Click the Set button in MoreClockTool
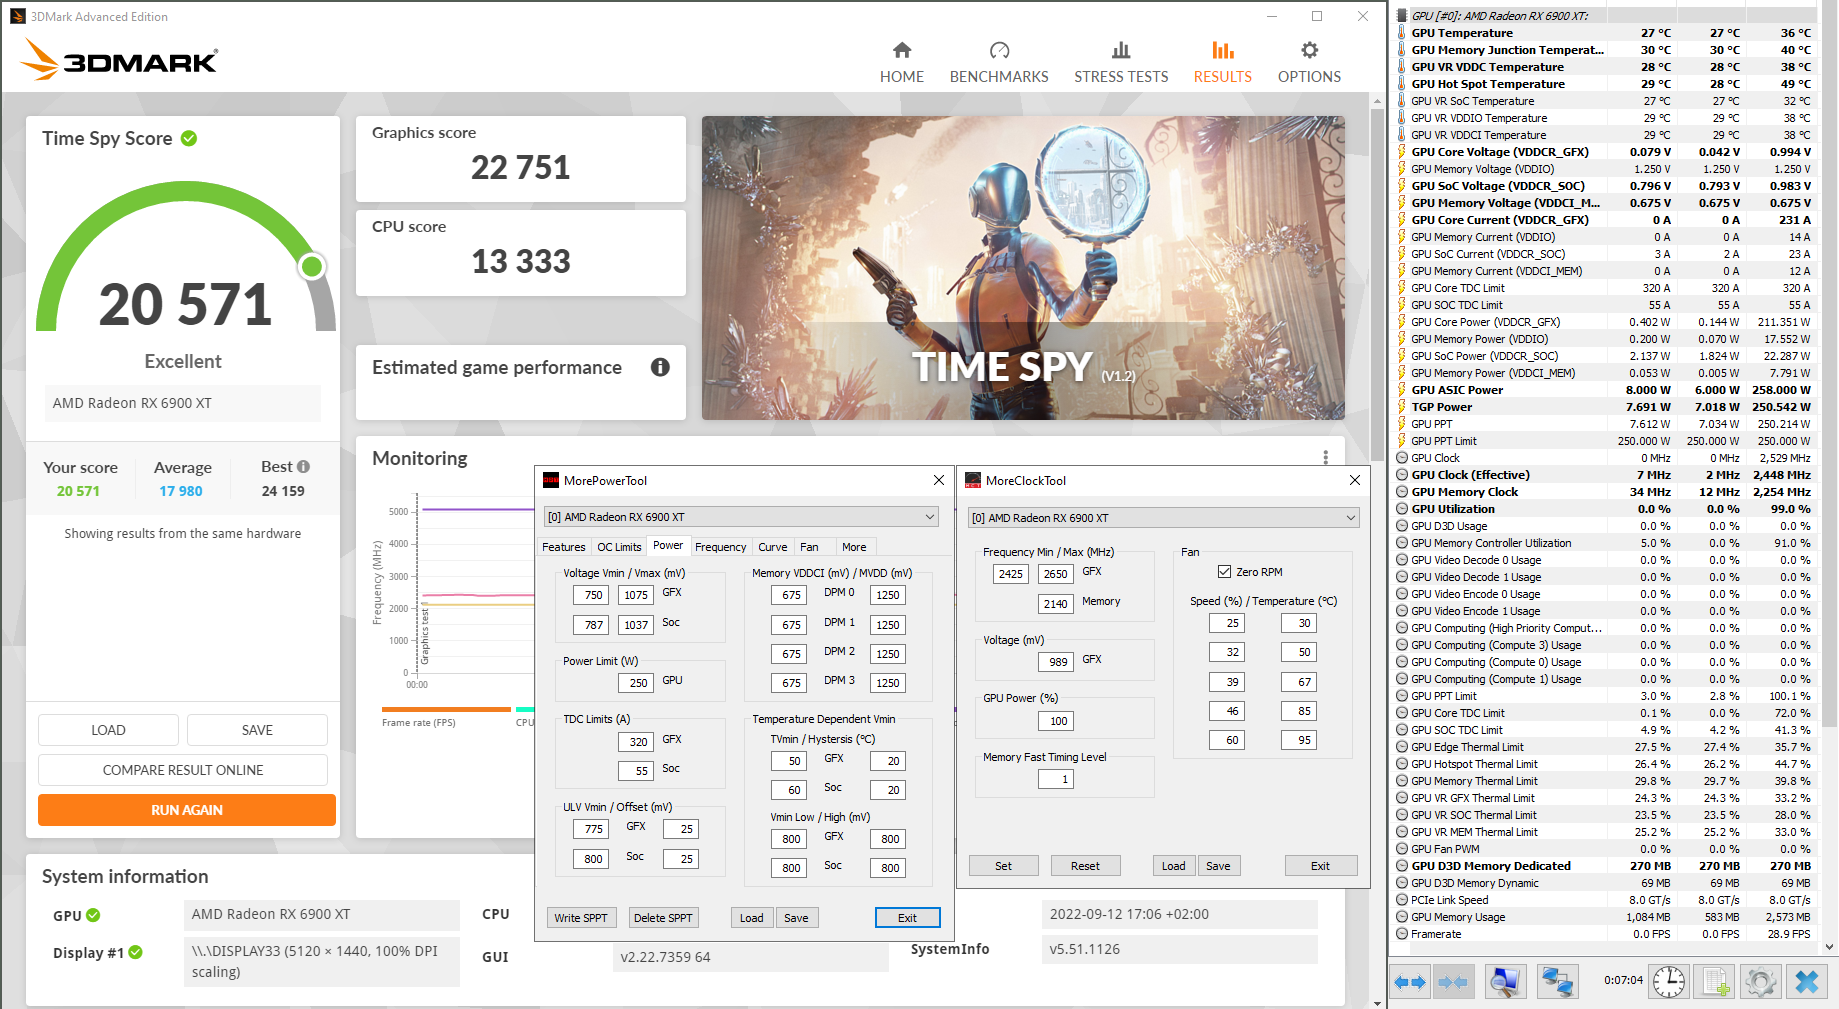 (1003, 866)
